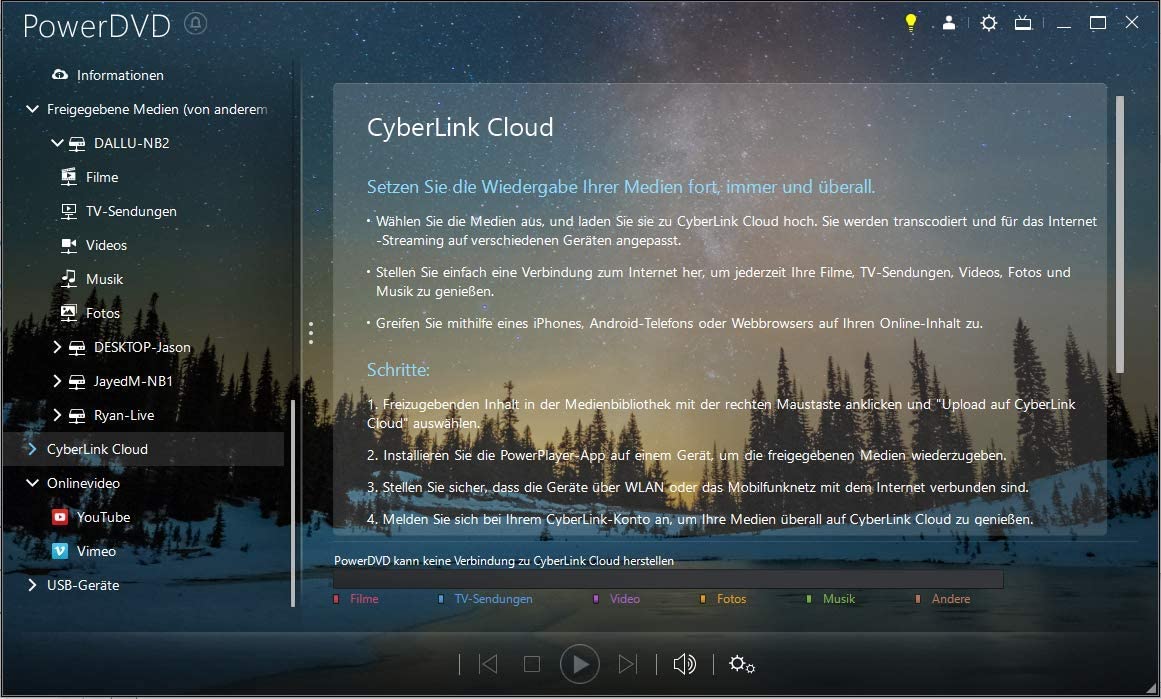Open the sign-in account icon
The height and width of the screenshot is (699, 1161).
click(948, 22)
